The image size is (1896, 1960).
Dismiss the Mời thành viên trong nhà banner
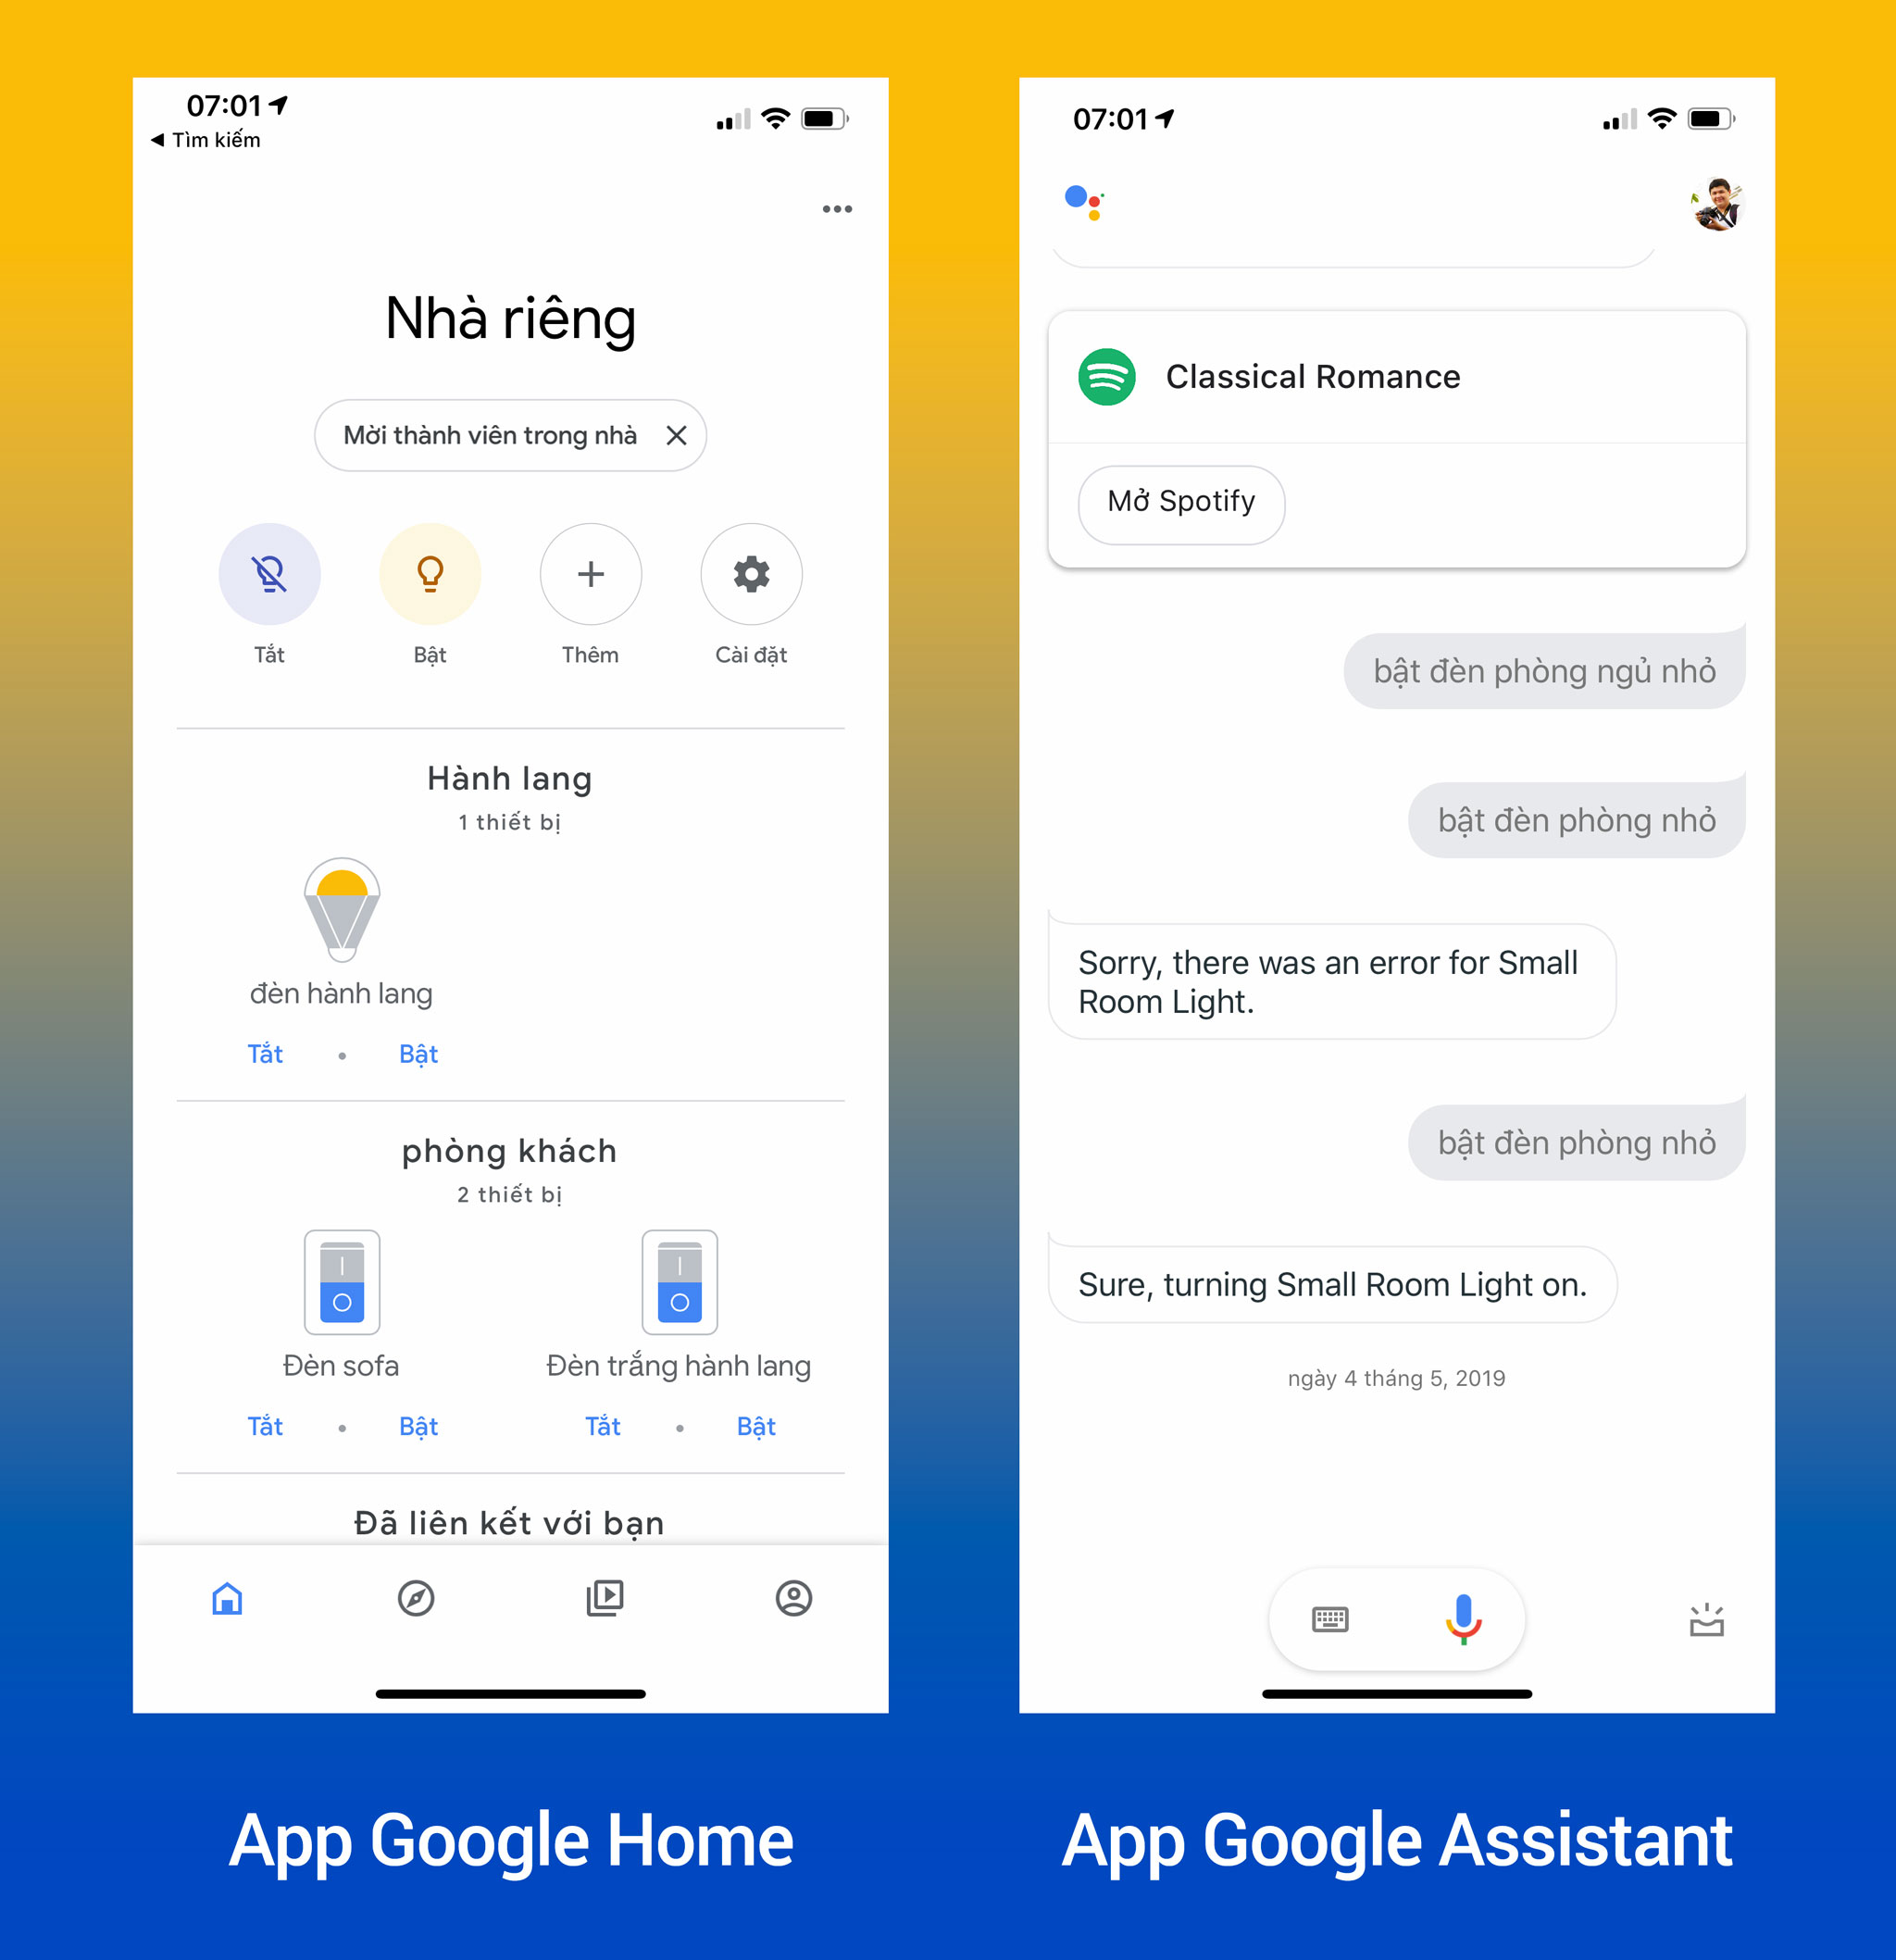[713, 436]
